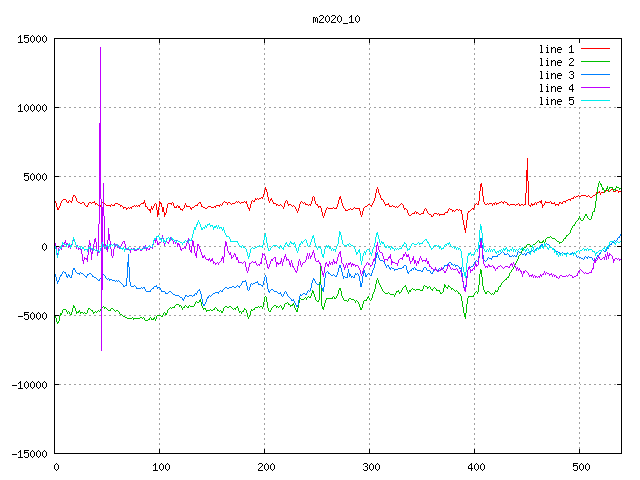This screenshot has width=640, height=480.
Task: Click the chart title m2020_10
Action: [337, 19]
